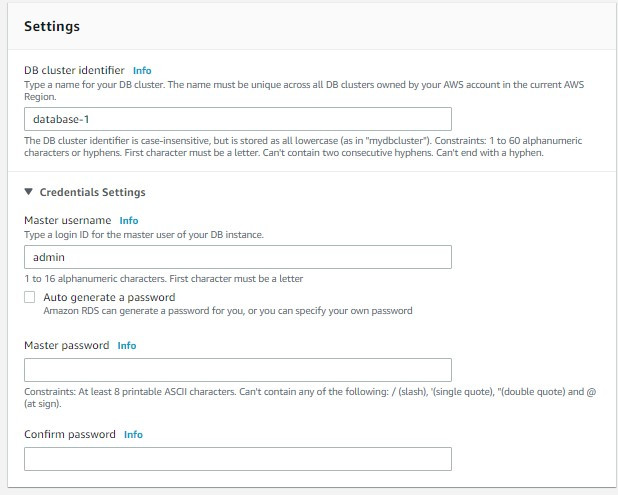Open Info link beside Confirm password
Image resolution: width=618 pixels, height=495 pixels.
pyautogui.click(x=133, y=435)
